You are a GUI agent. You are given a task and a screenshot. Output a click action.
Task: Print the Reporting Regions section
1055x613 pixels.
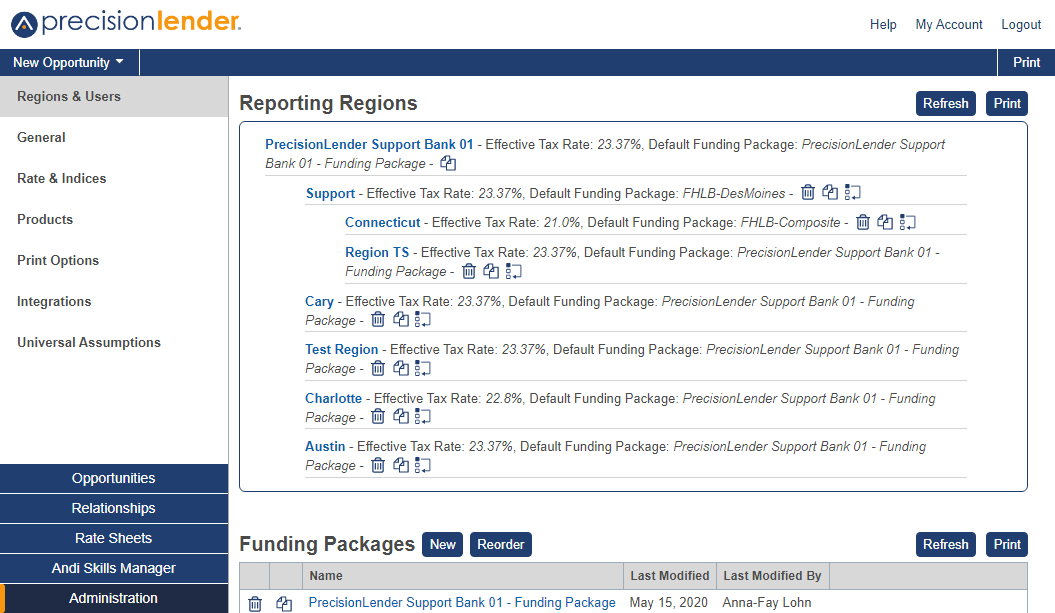click(x=1007, y=104)
